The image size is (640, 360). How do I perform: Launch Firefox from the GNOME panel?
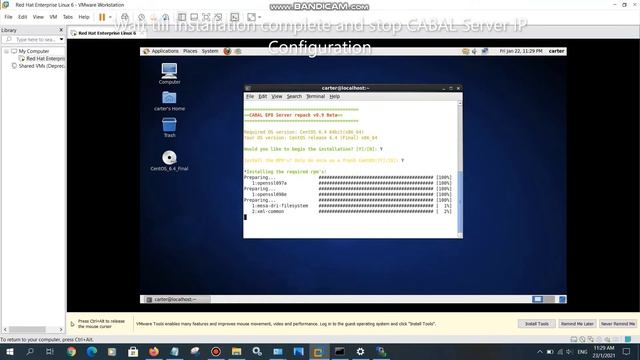[x=227, y=51]
